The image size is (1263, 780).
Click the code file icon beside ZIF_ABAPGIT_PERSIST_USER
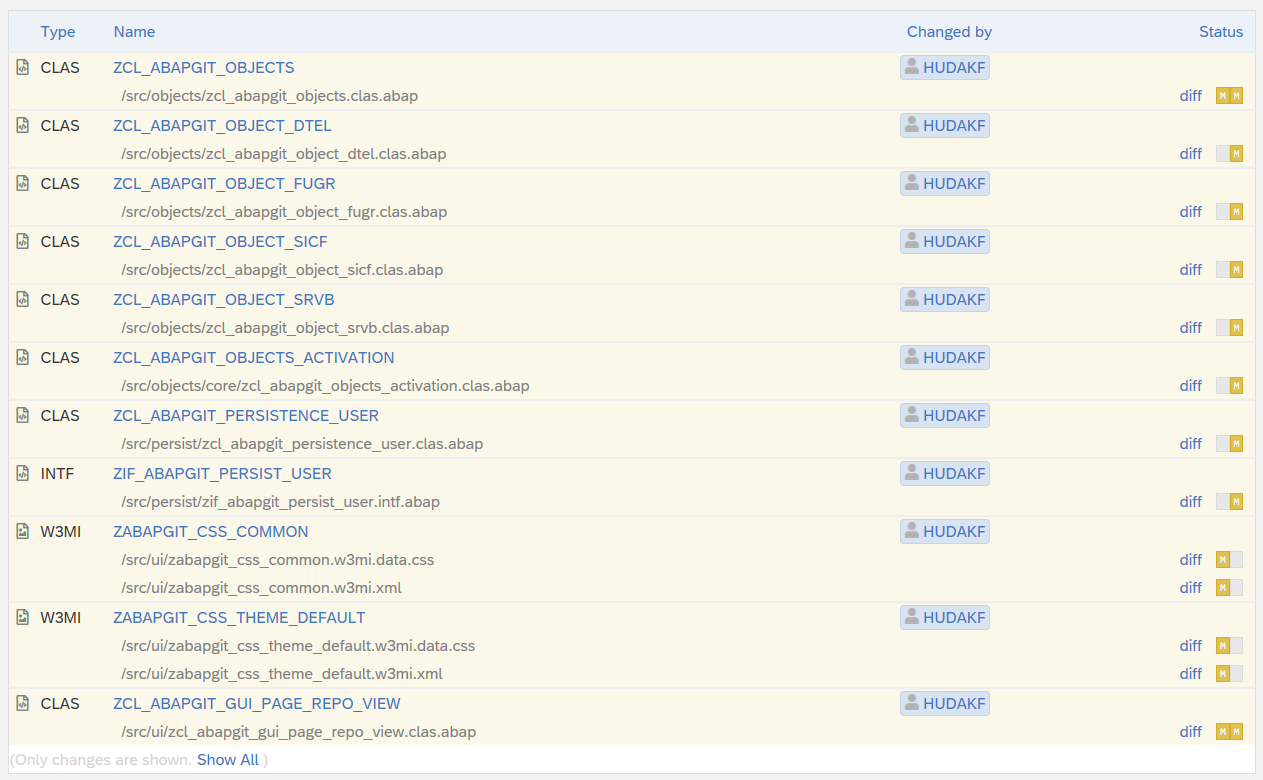[x=23, y=473]
